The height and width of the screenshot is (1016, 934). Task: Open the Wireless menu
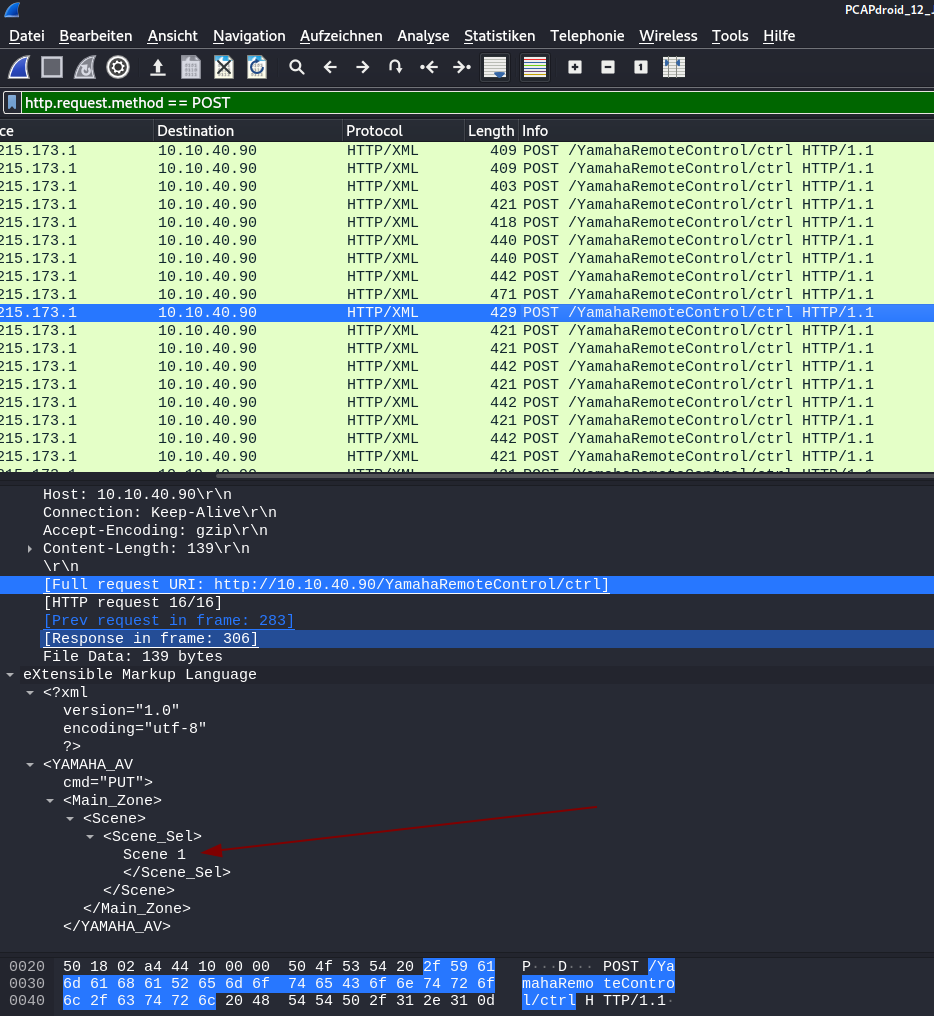[668, 36]
